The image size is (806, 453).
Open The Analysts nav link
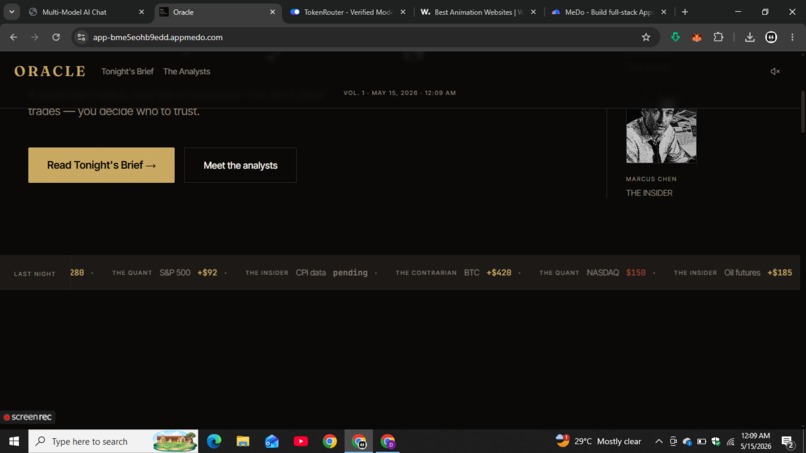[187, 71]
